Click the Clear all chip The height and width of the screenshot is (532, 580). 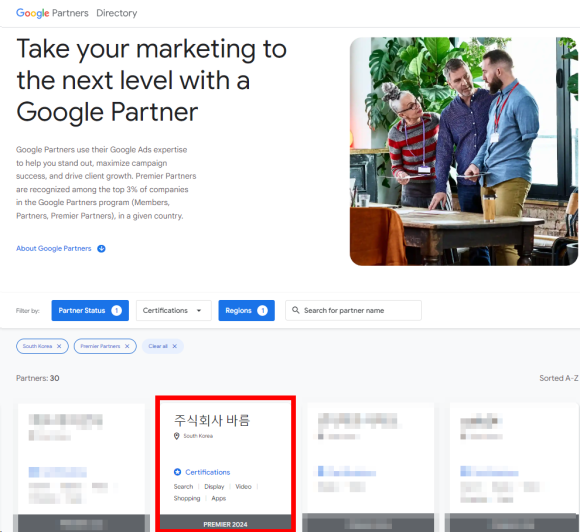pos(163,346)
